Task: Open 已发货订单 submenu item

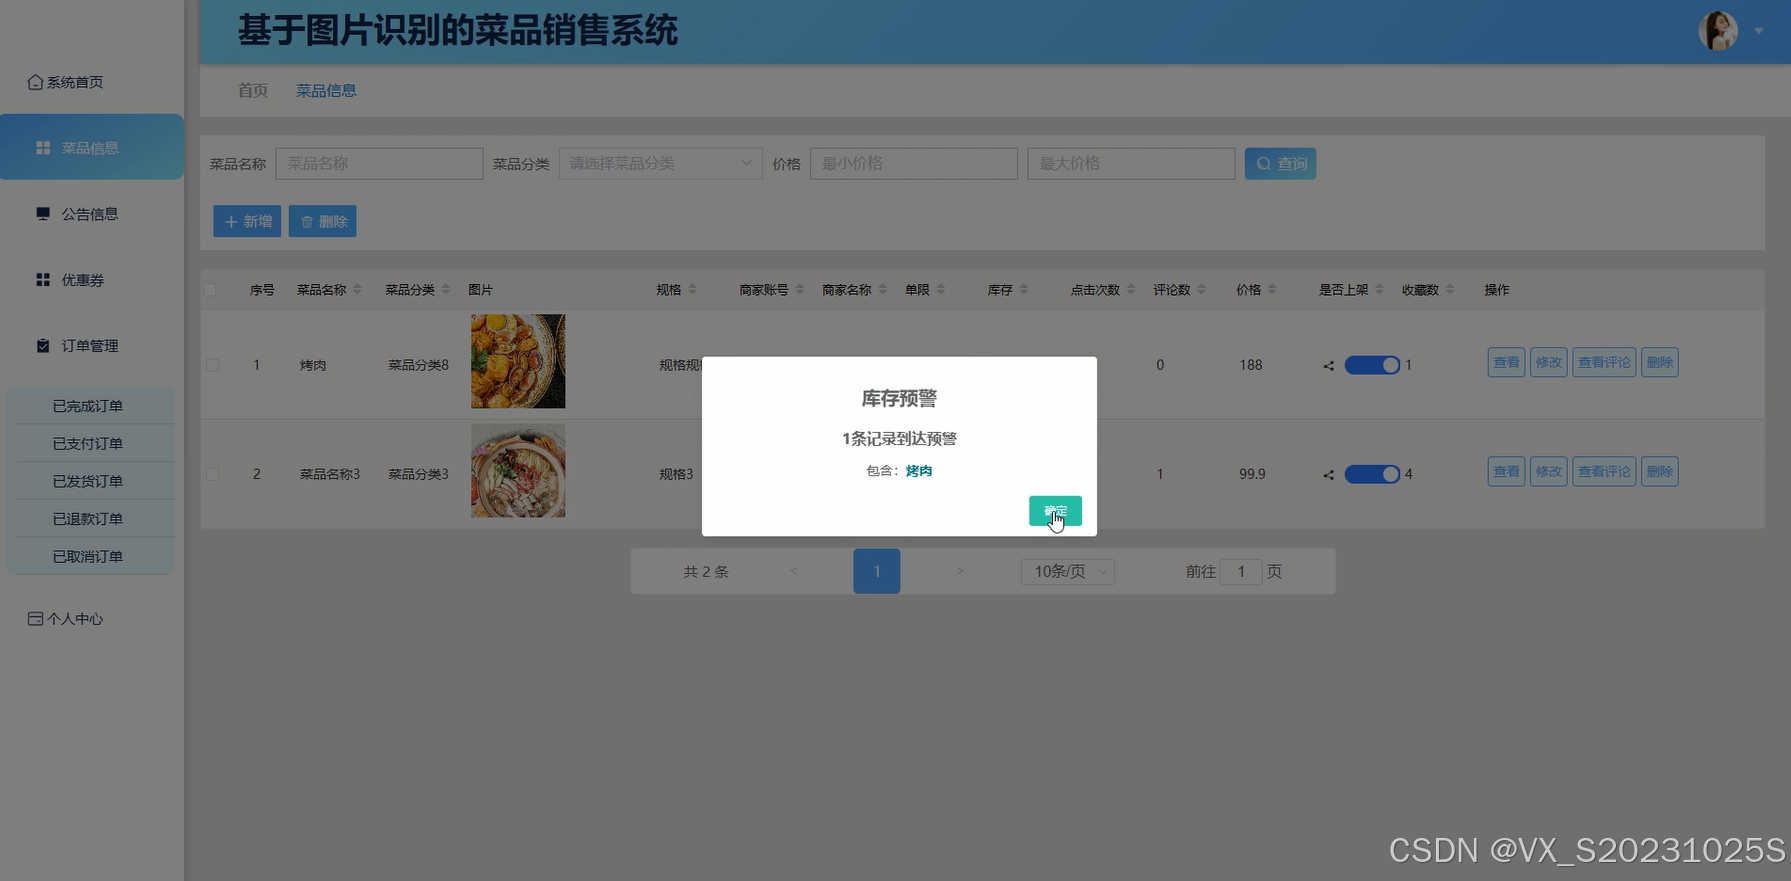Action: (x=88, y=481)
